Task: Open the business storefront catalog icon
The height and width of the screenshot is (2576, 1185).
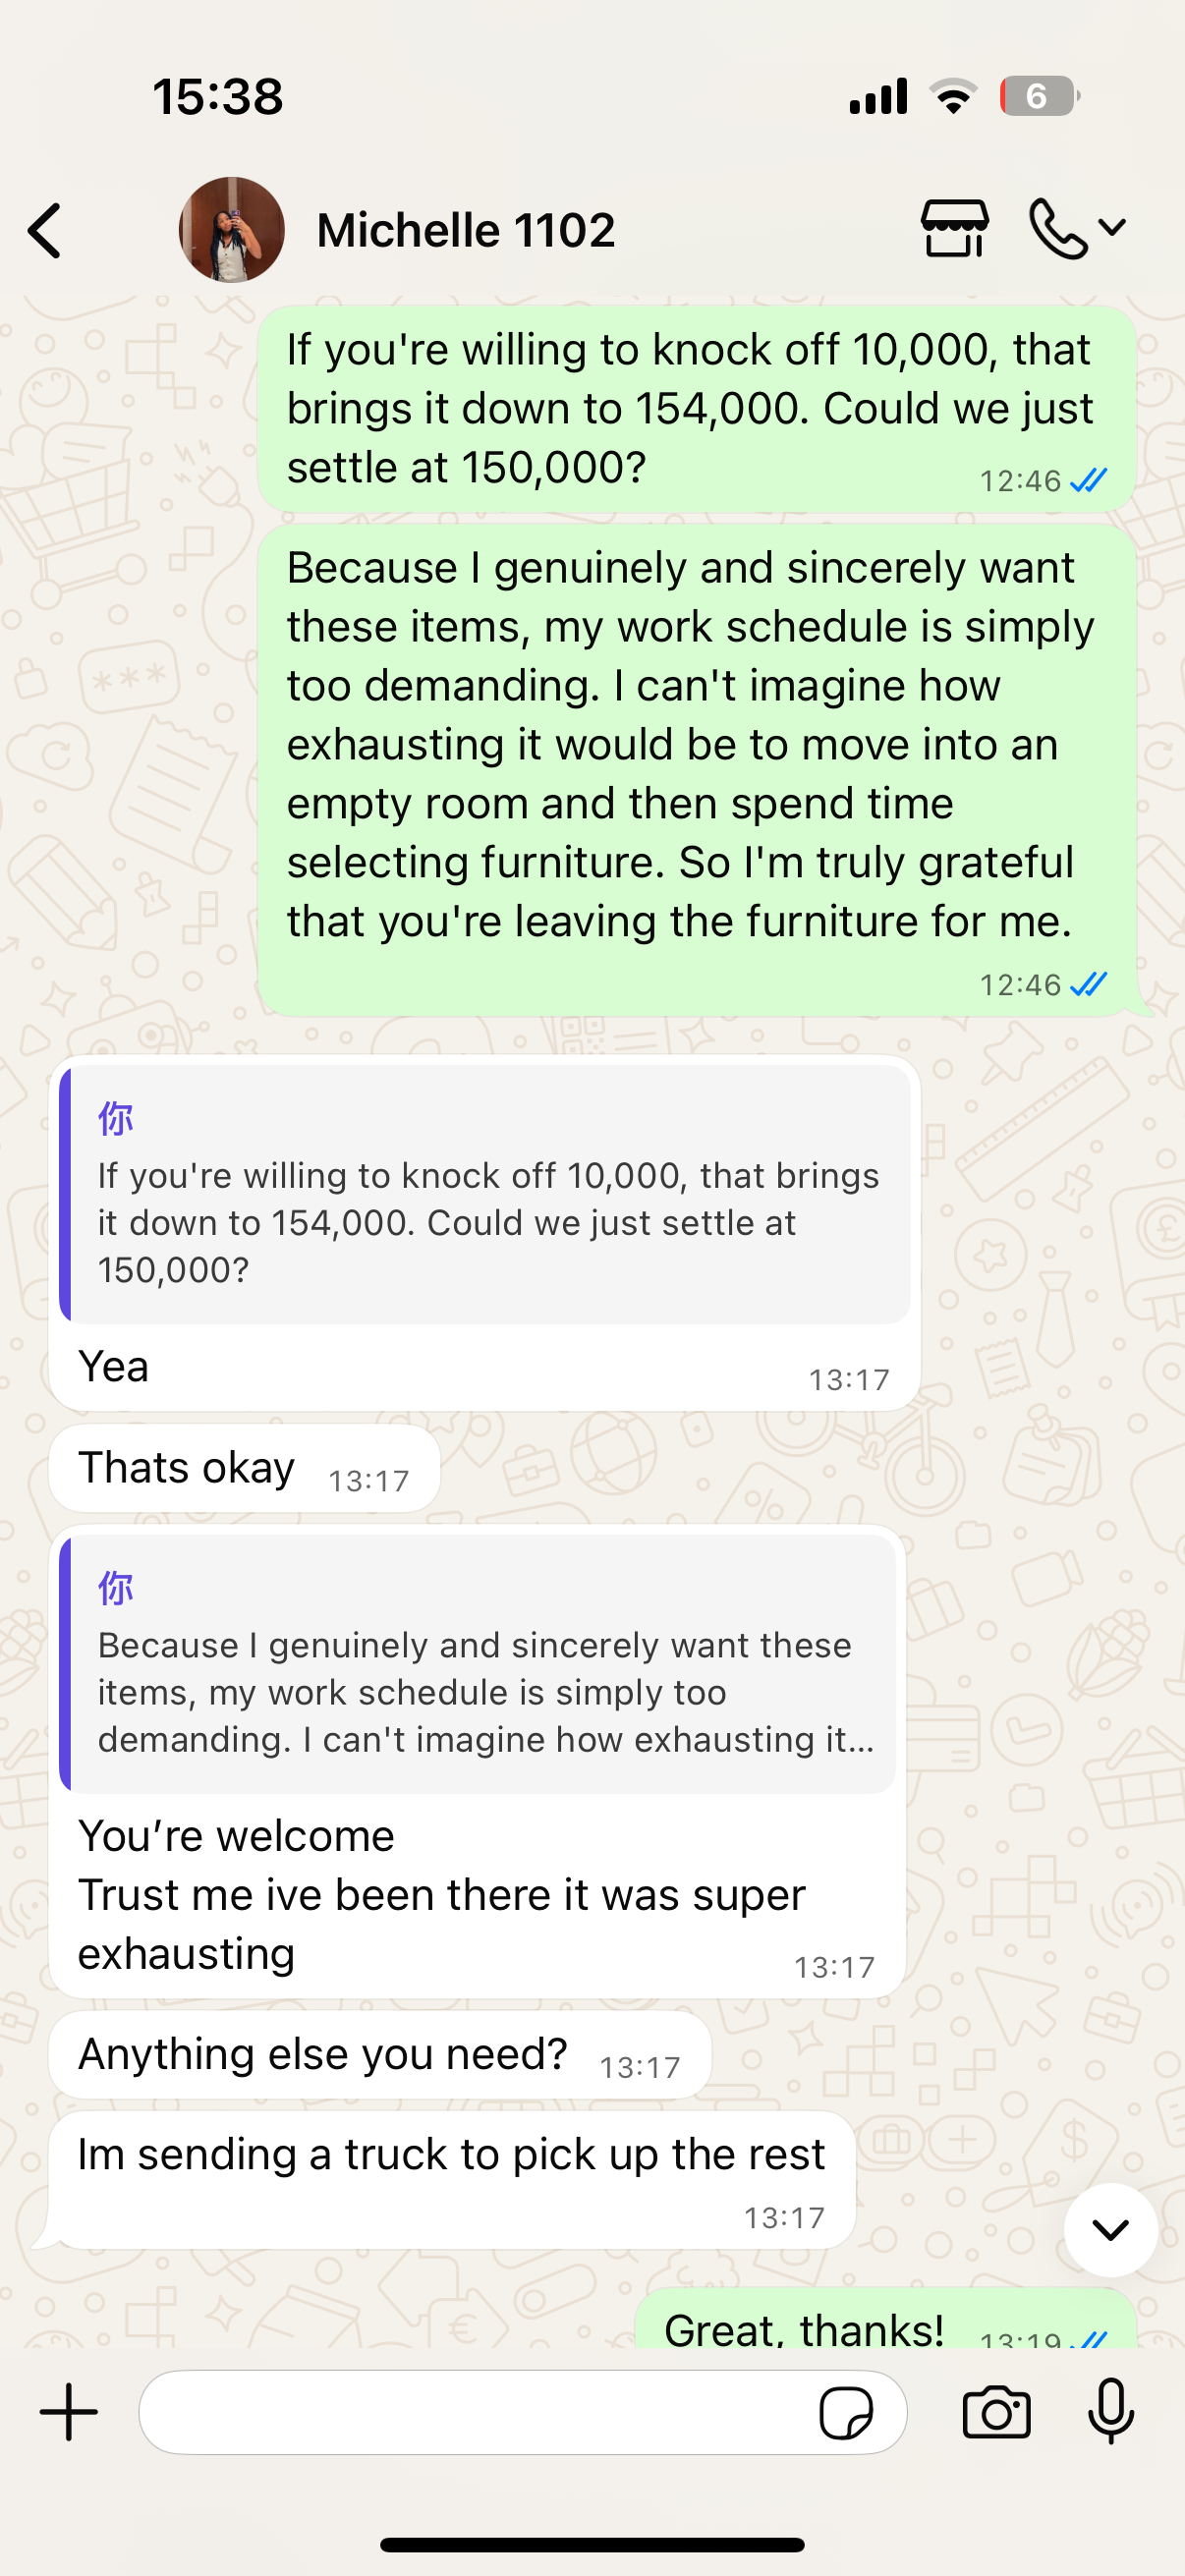Action: (954, 229)
